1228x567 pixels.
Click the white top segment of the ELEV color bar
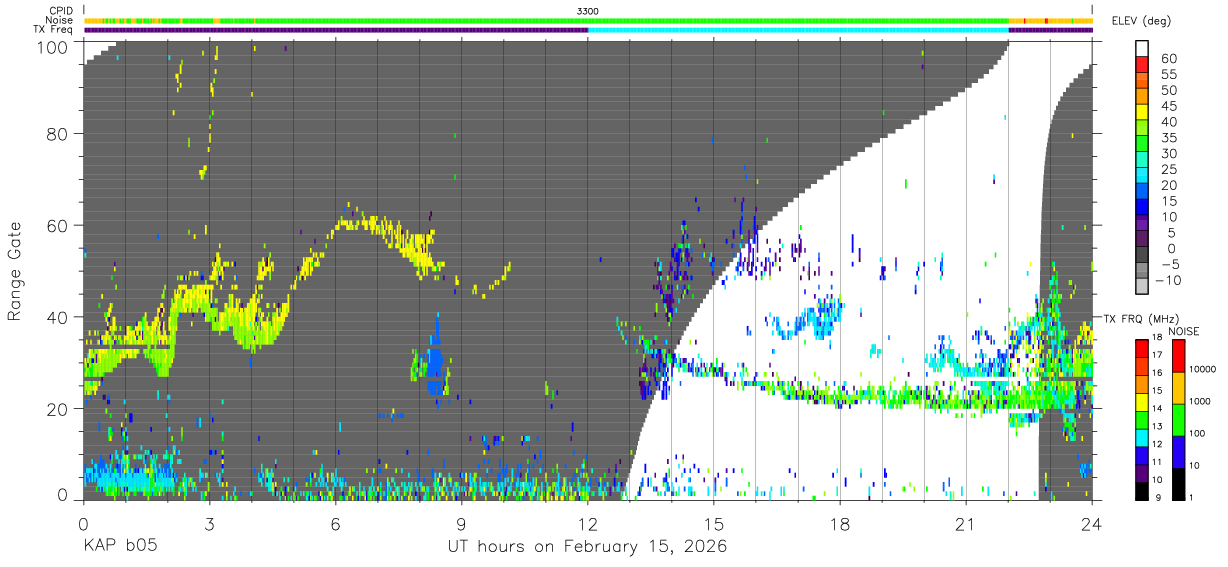pos(1143,50)
